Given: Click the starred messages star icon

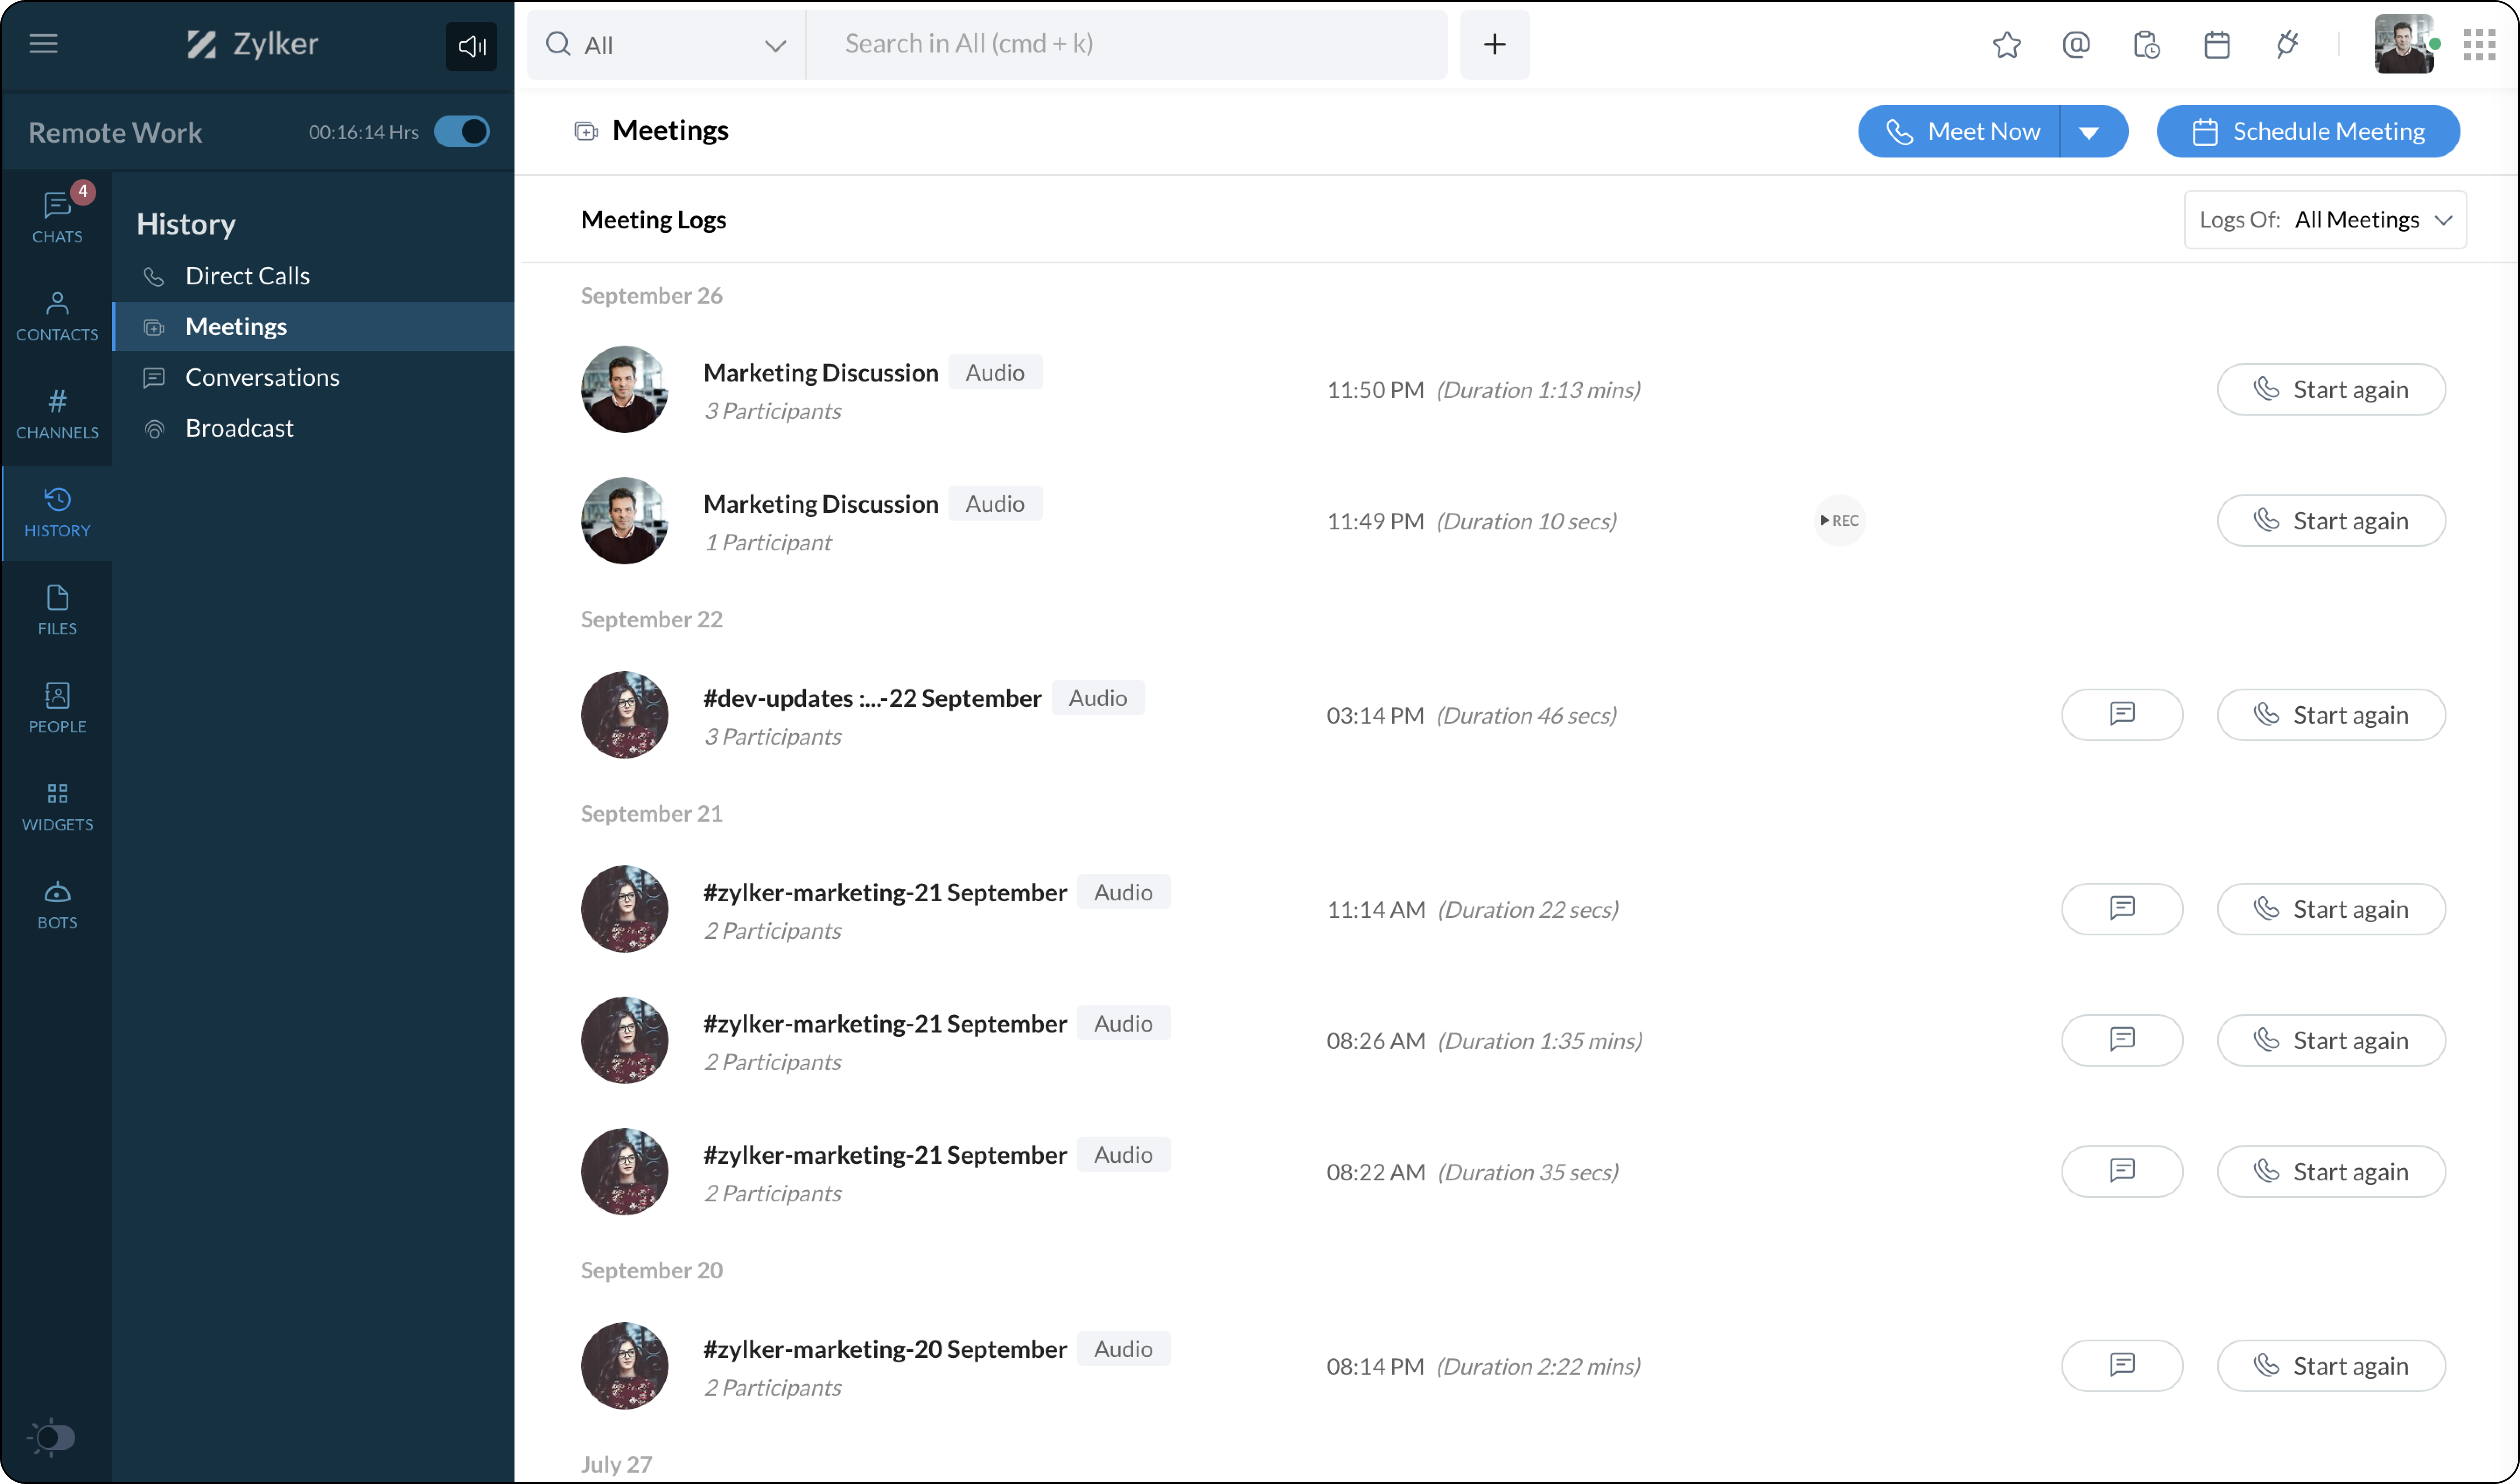Looking at the screenshot, I should pyautogui.click(x=2006, y=45).
